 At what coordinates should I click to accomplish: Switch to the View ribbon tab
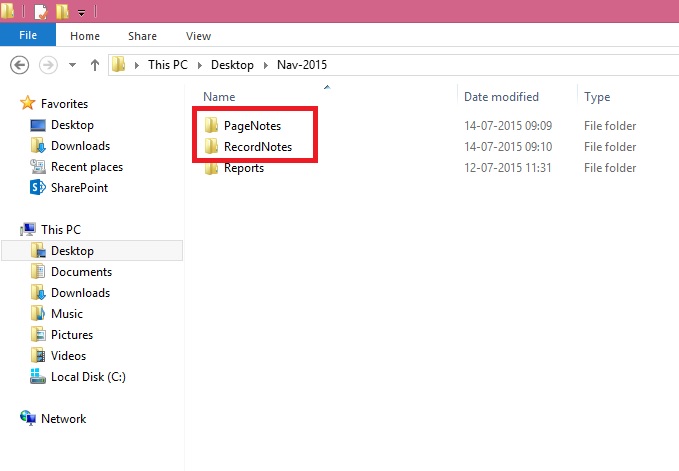(198, 36)
